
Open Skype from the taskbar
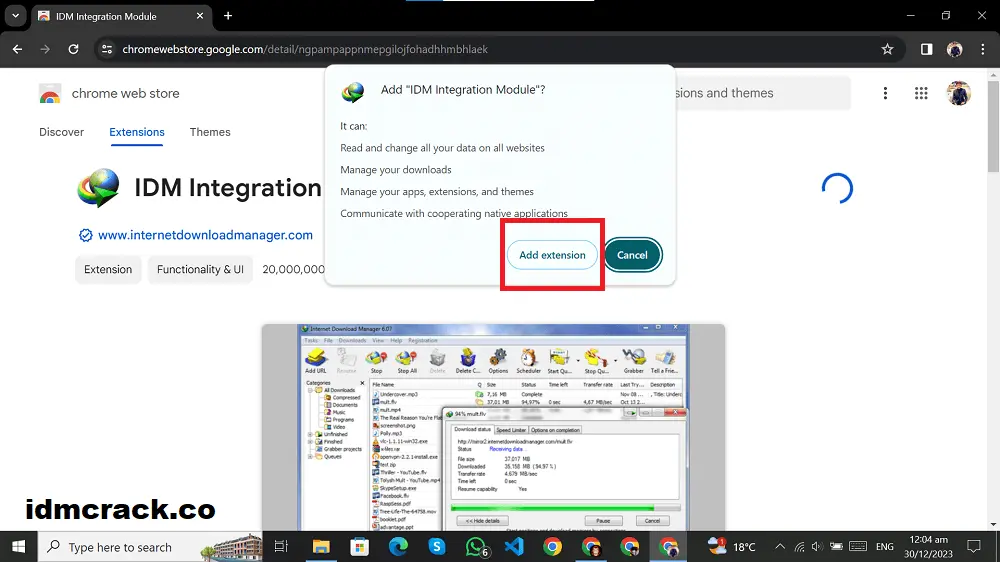coord(437,547)
